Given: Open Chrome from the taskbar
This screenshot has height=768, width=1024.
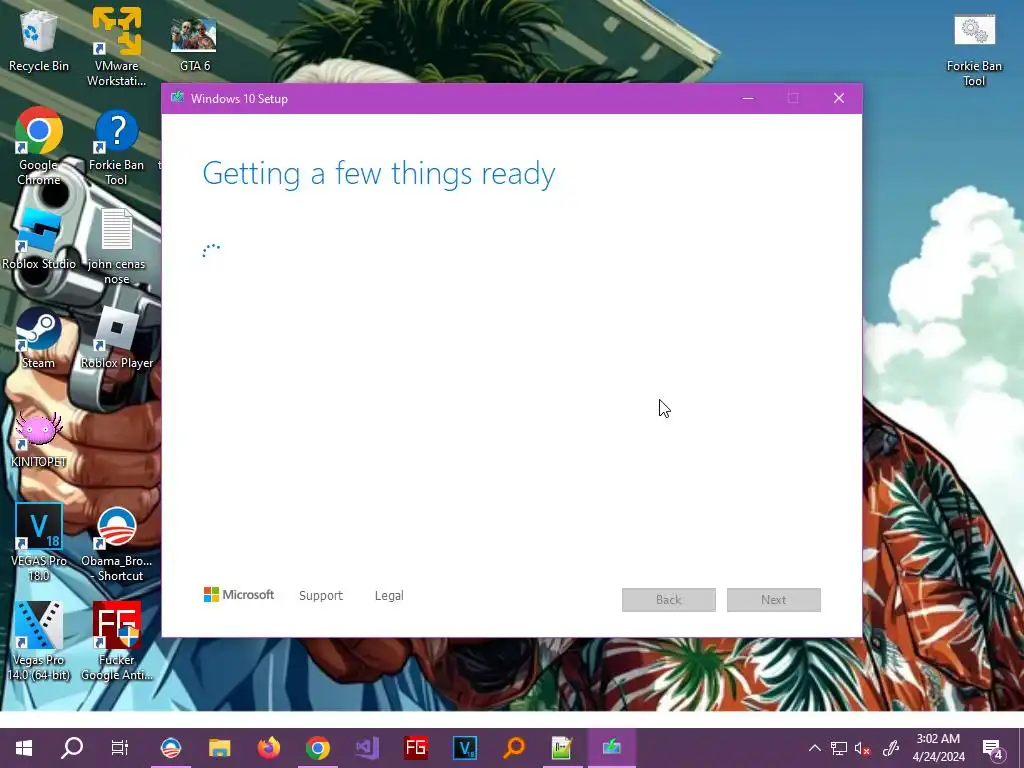Looking at the screenshot, I should (318, 747).
